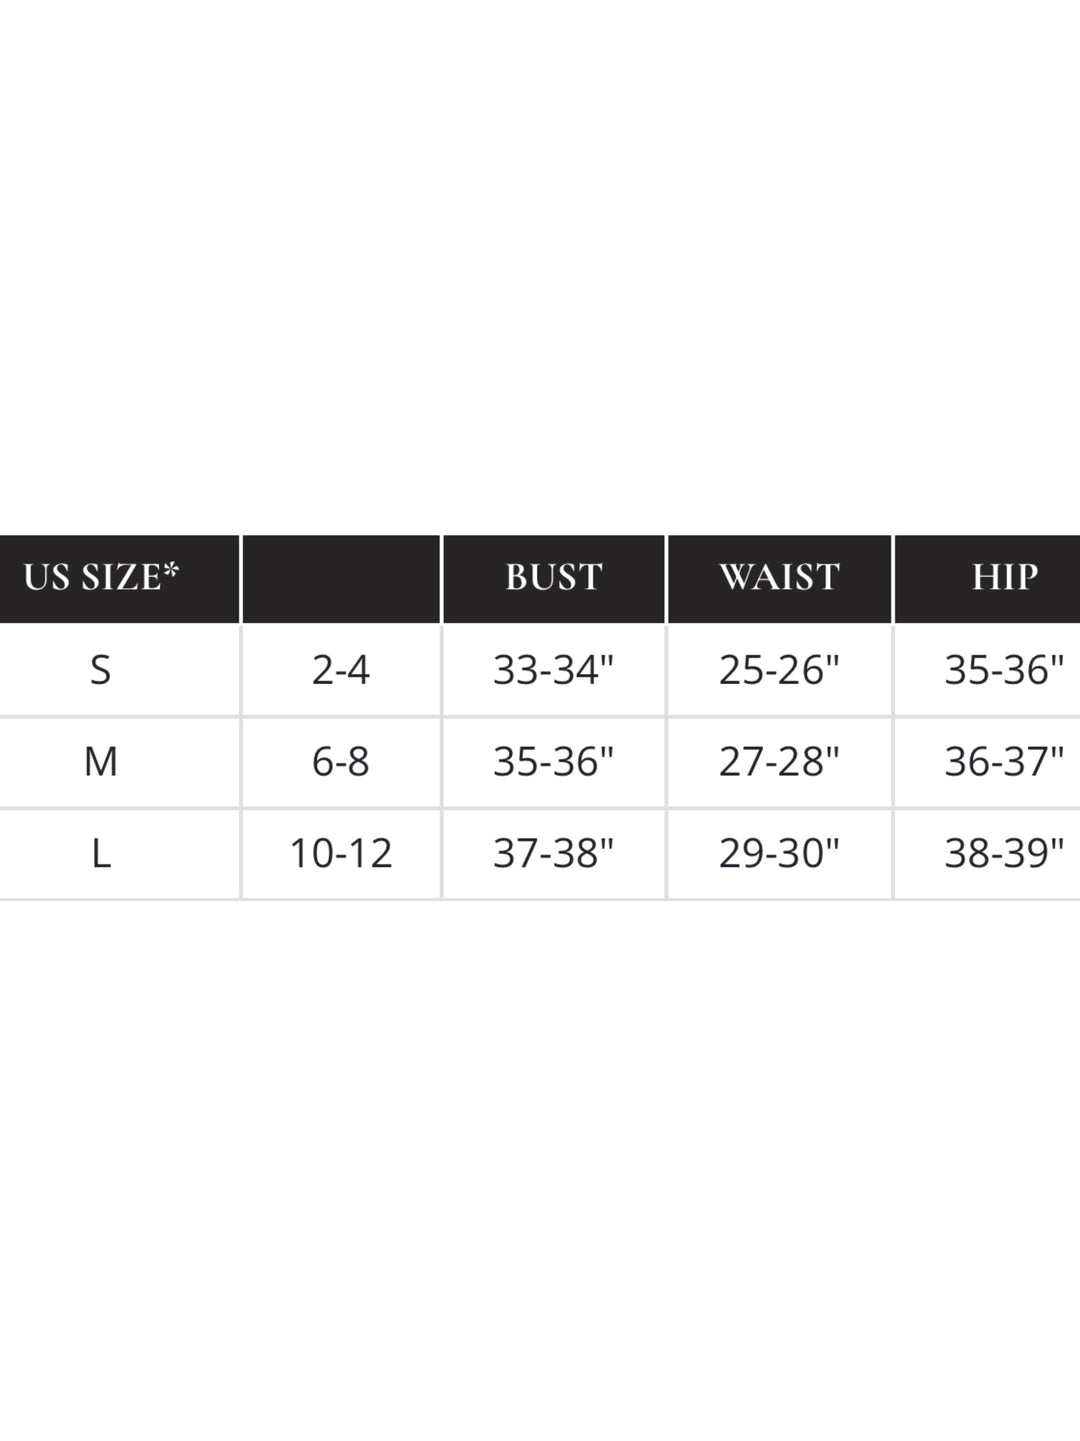The height and width of the screenshot is (1441, 1080).
Task: Click the 37-38" bust measurement
Action: point(553,853)
